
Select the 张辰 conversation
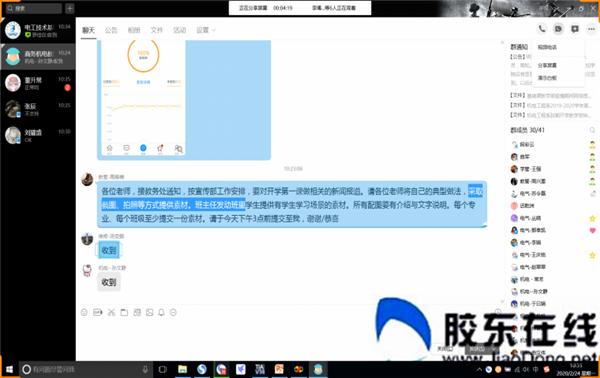(x=38, y=109)
